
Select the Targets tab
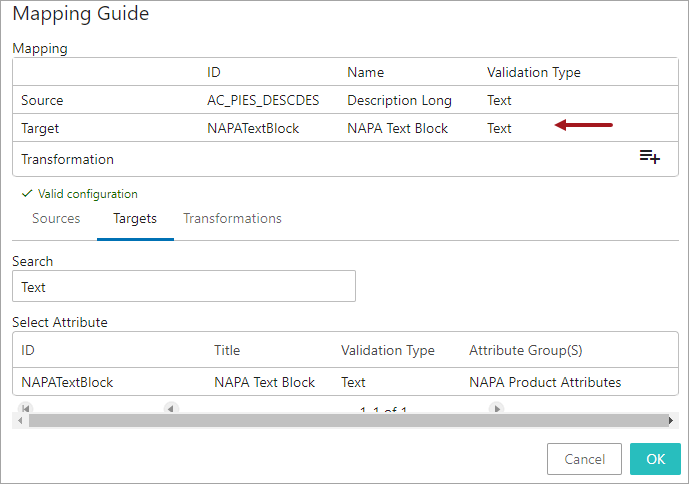tap(135, 218)
